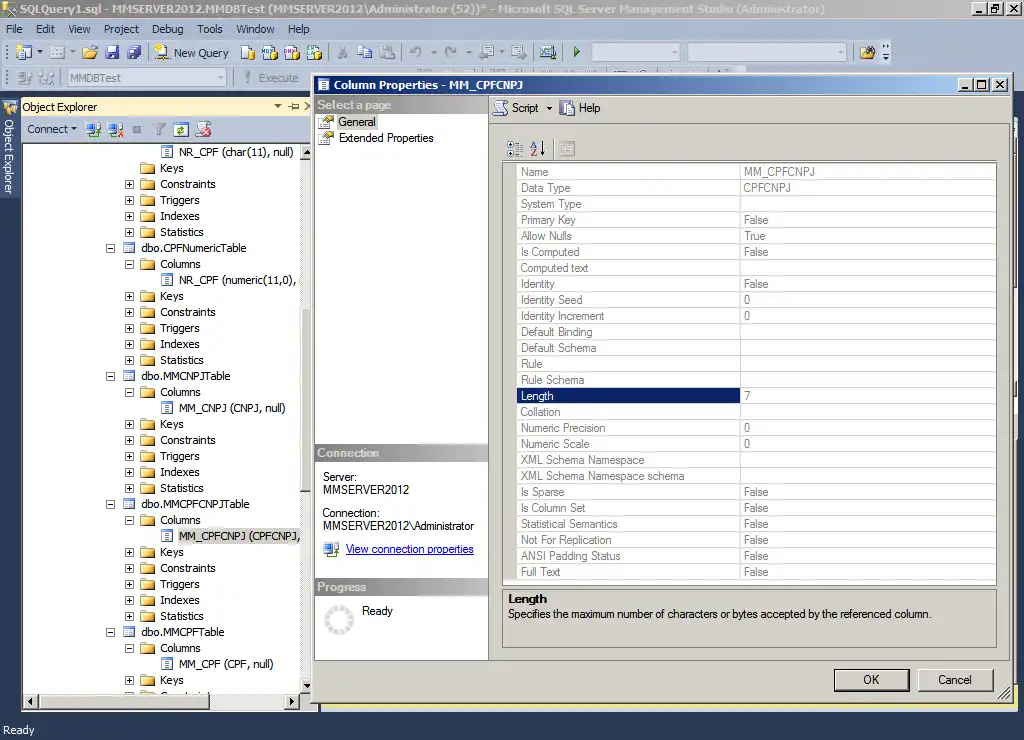
Task: Click the New Query toolbar button
Action: (191, 52)
